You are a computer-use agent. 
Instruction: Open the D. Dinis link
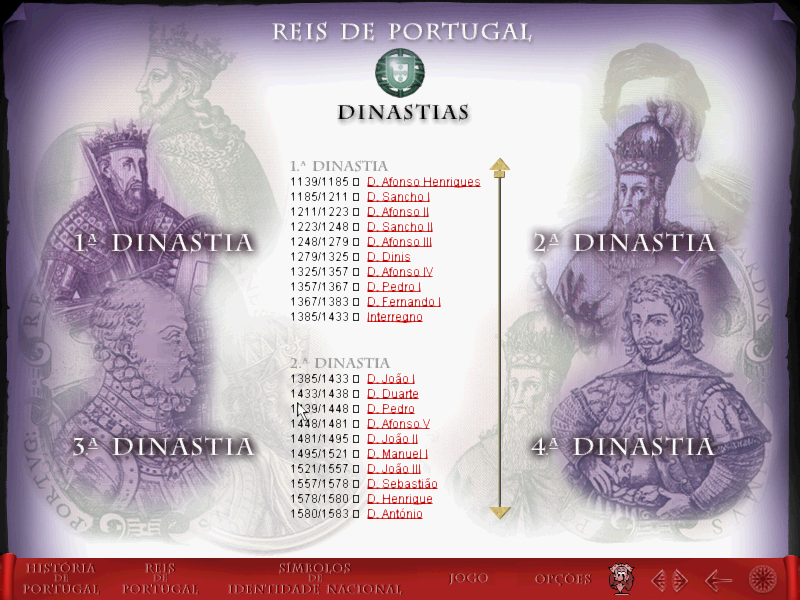tap(389, 257)
